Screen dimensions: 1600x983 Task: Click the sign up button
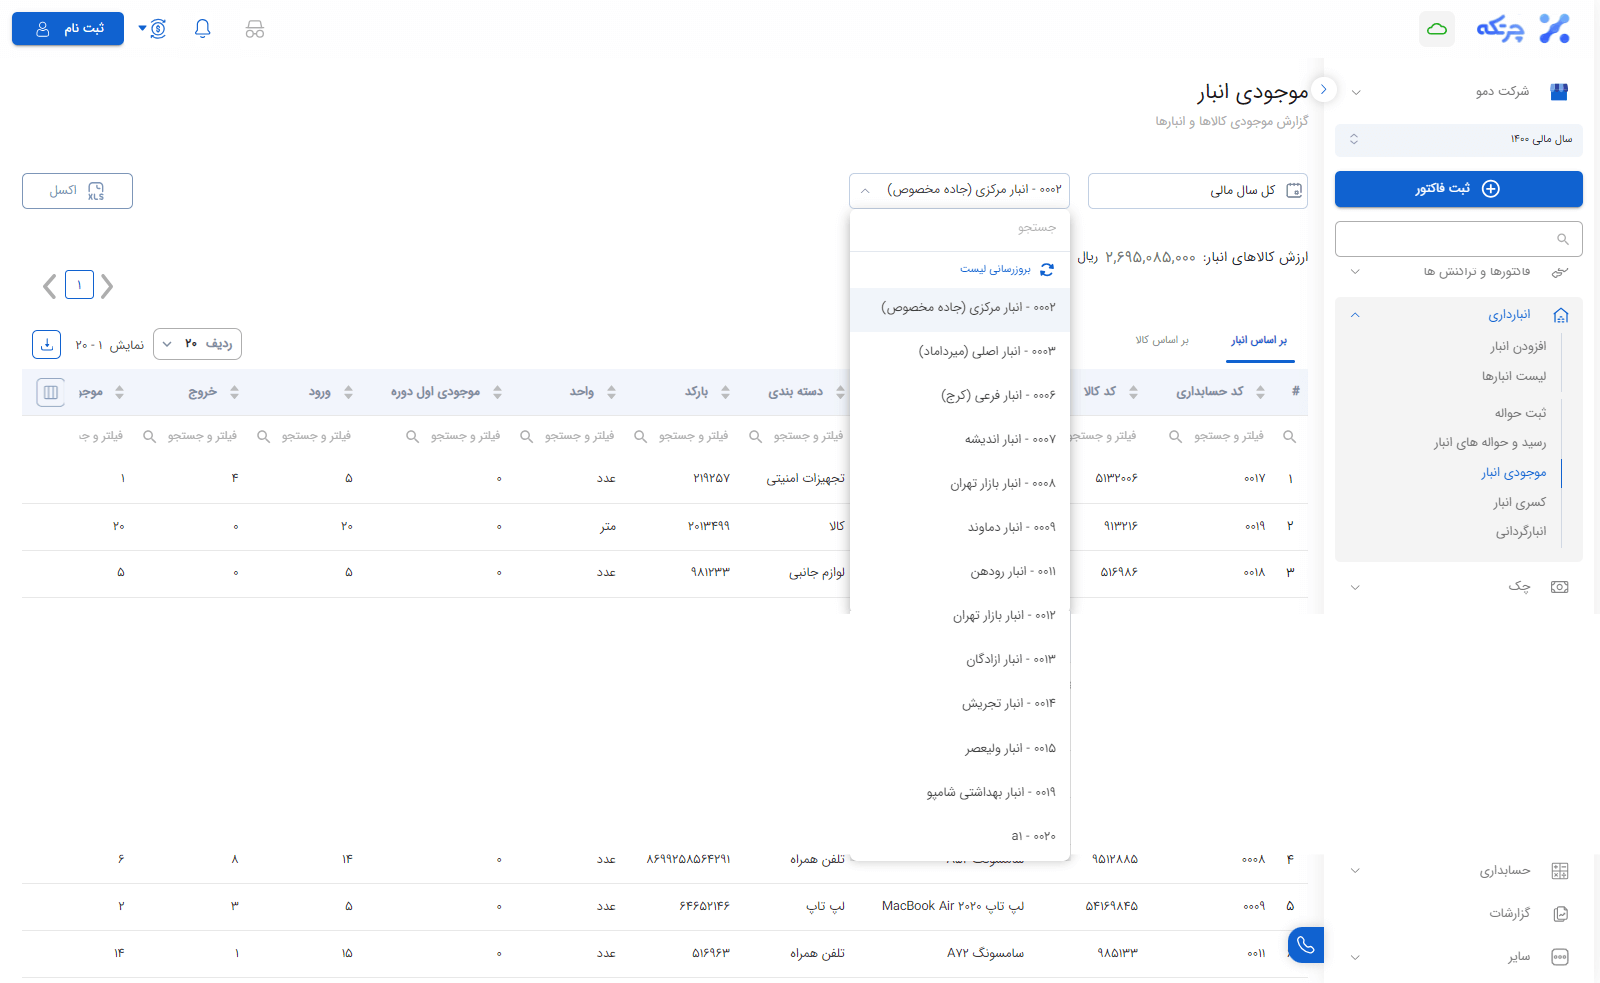pyautogui.click(x=68, y=29)
